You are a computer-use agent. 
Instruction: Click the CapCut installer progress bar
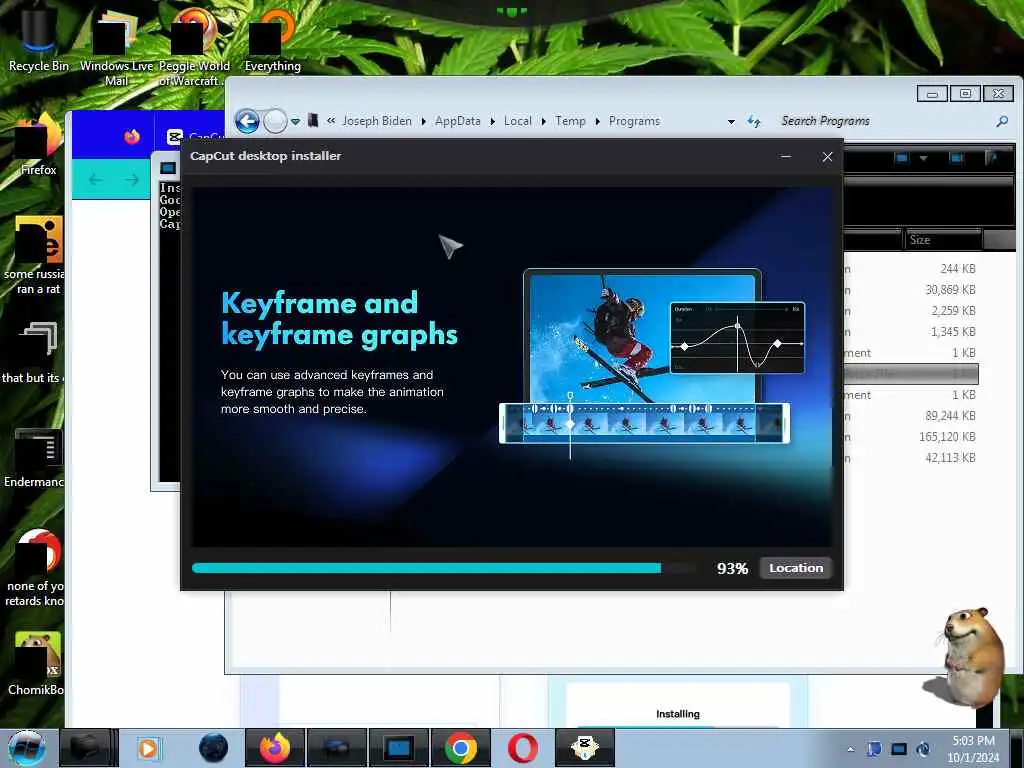(x=444, y=568)
